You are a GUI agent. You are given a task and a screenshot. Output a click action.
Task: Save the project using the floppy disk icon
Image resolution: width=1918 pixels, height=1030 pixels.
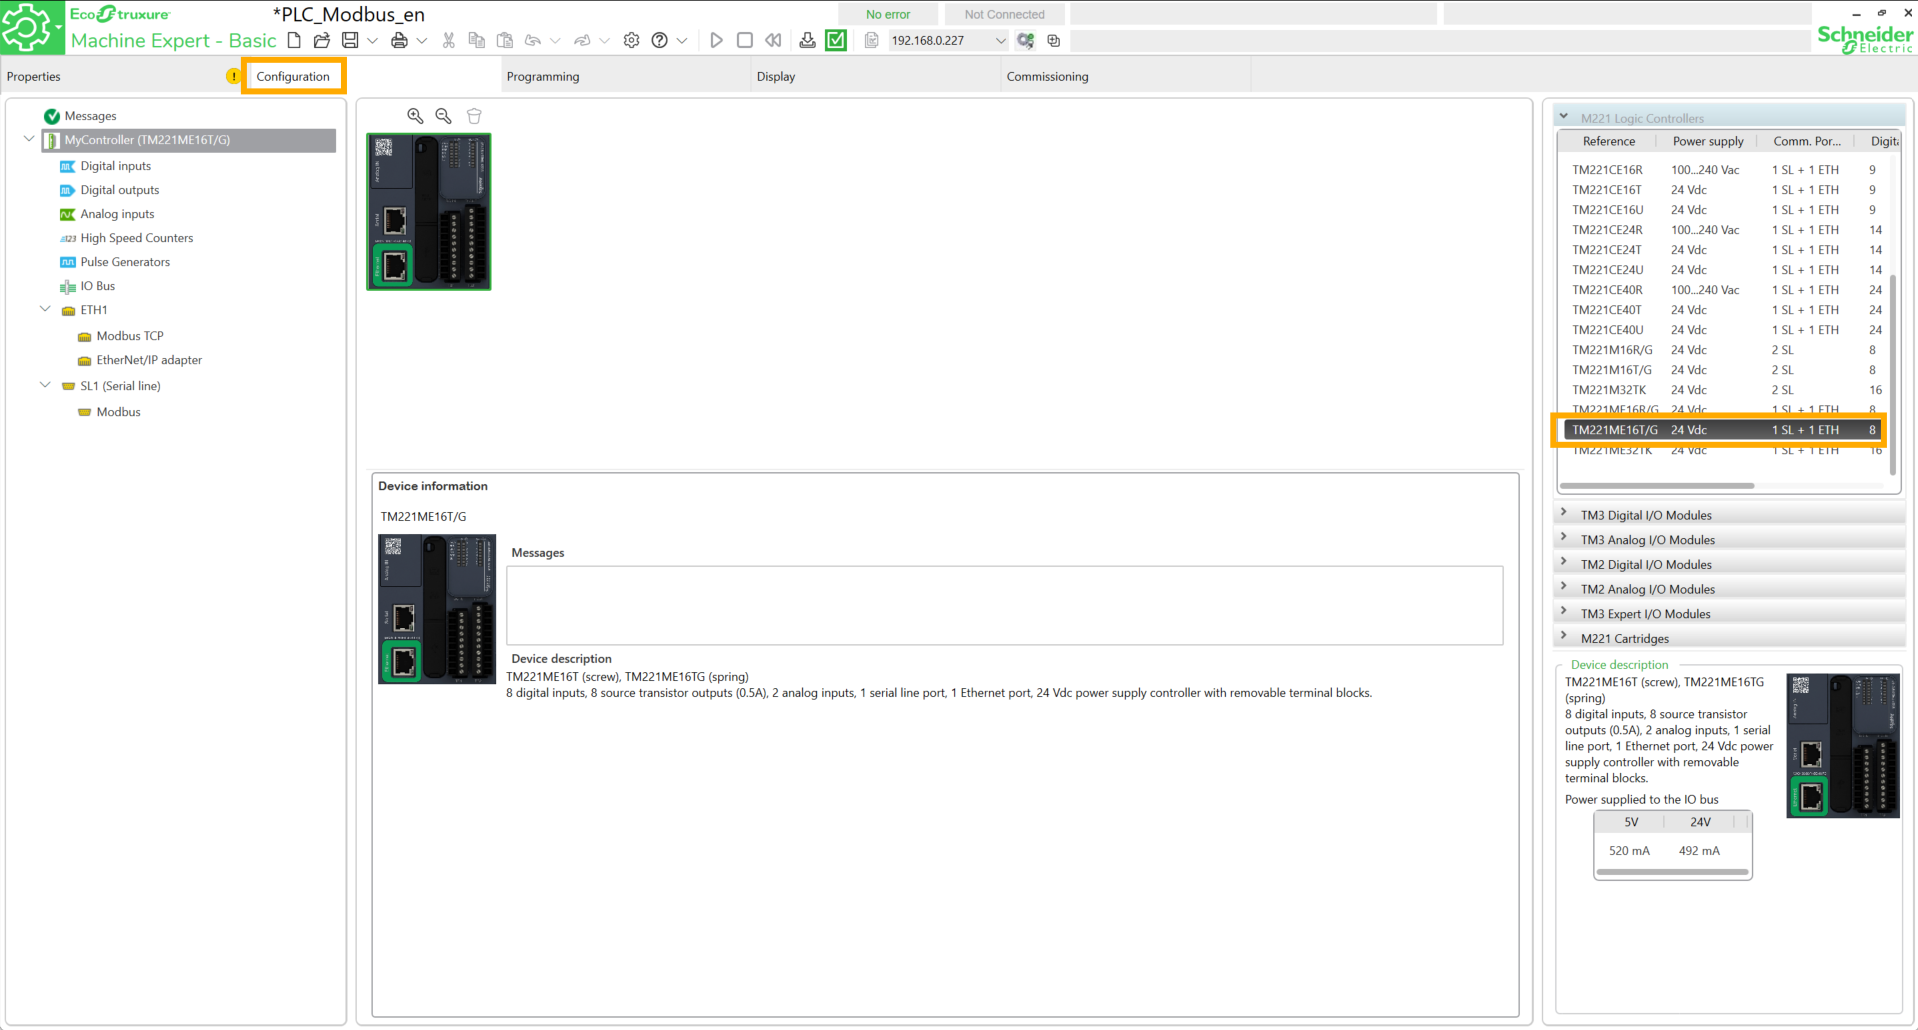(350, 40)
